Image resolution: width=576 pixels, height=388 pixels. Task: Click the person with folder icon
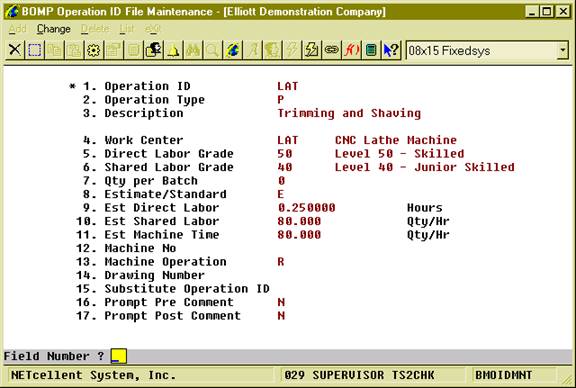[x=153, y=50]
